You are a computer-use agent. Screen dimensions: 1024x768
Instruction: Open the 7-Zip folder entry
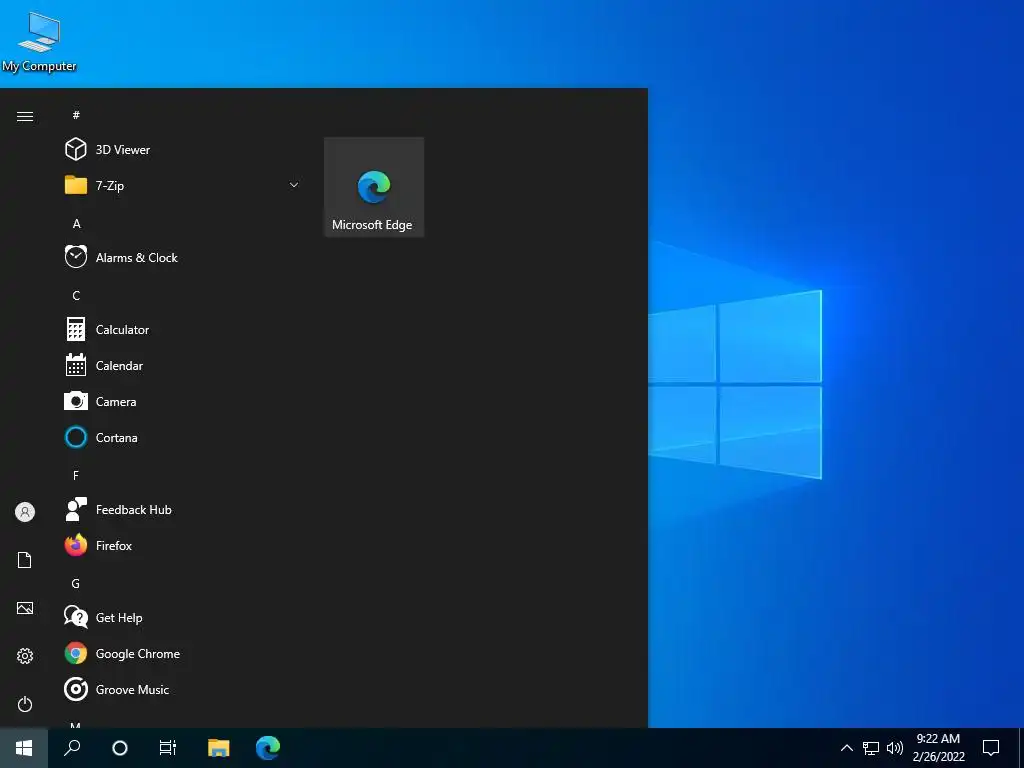click(x=183, y=185)
